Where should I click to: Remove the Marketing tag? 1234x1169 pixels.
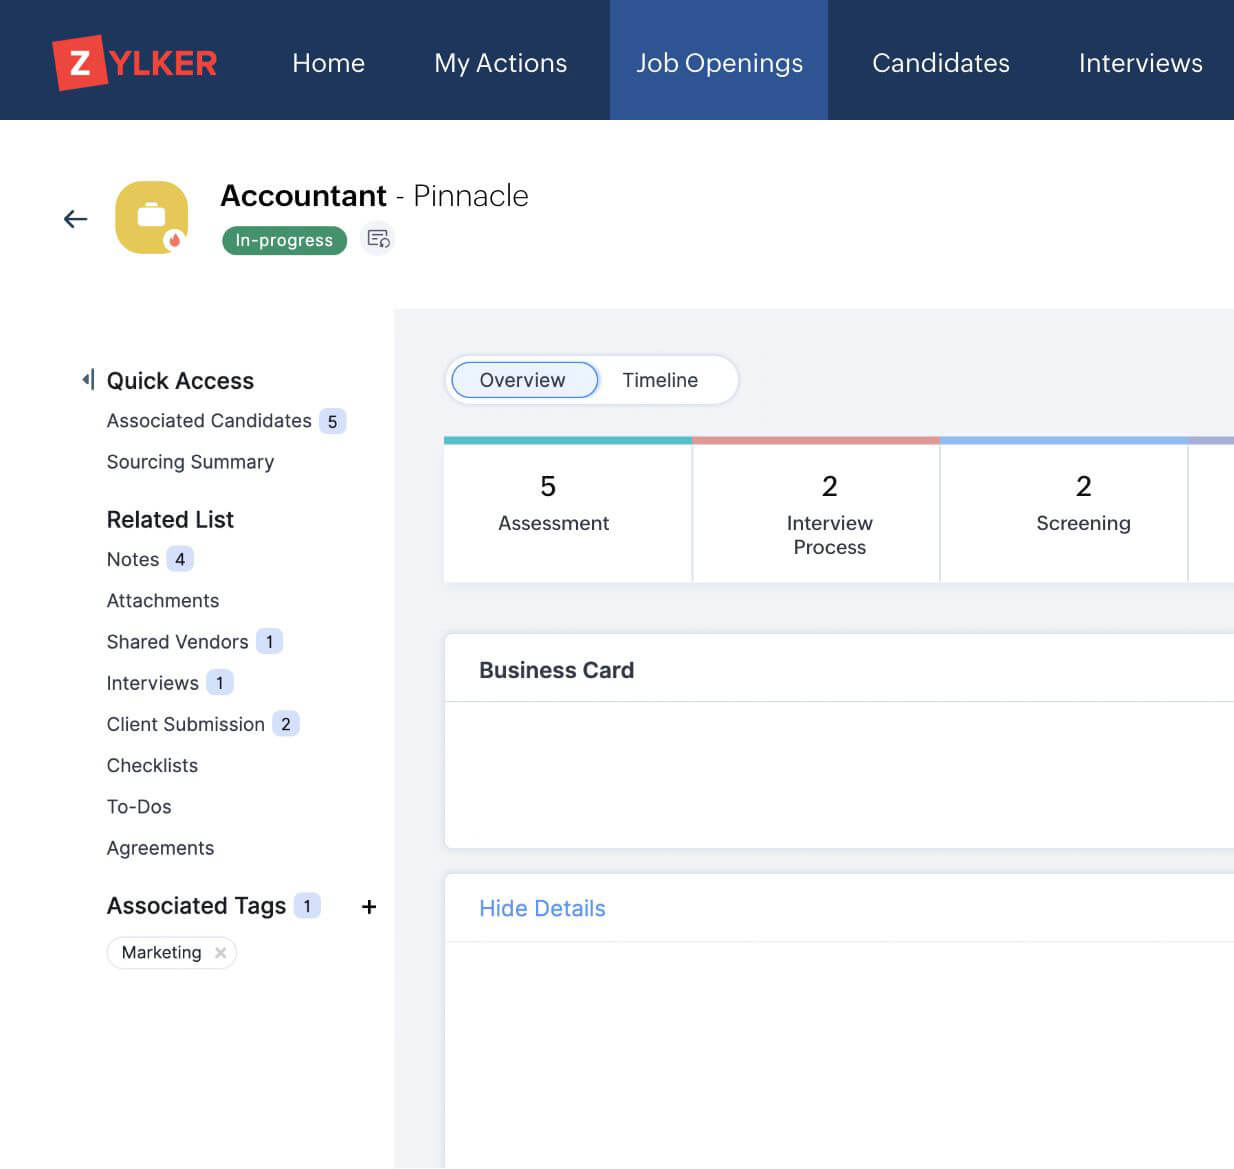click(x=221, y=953)
